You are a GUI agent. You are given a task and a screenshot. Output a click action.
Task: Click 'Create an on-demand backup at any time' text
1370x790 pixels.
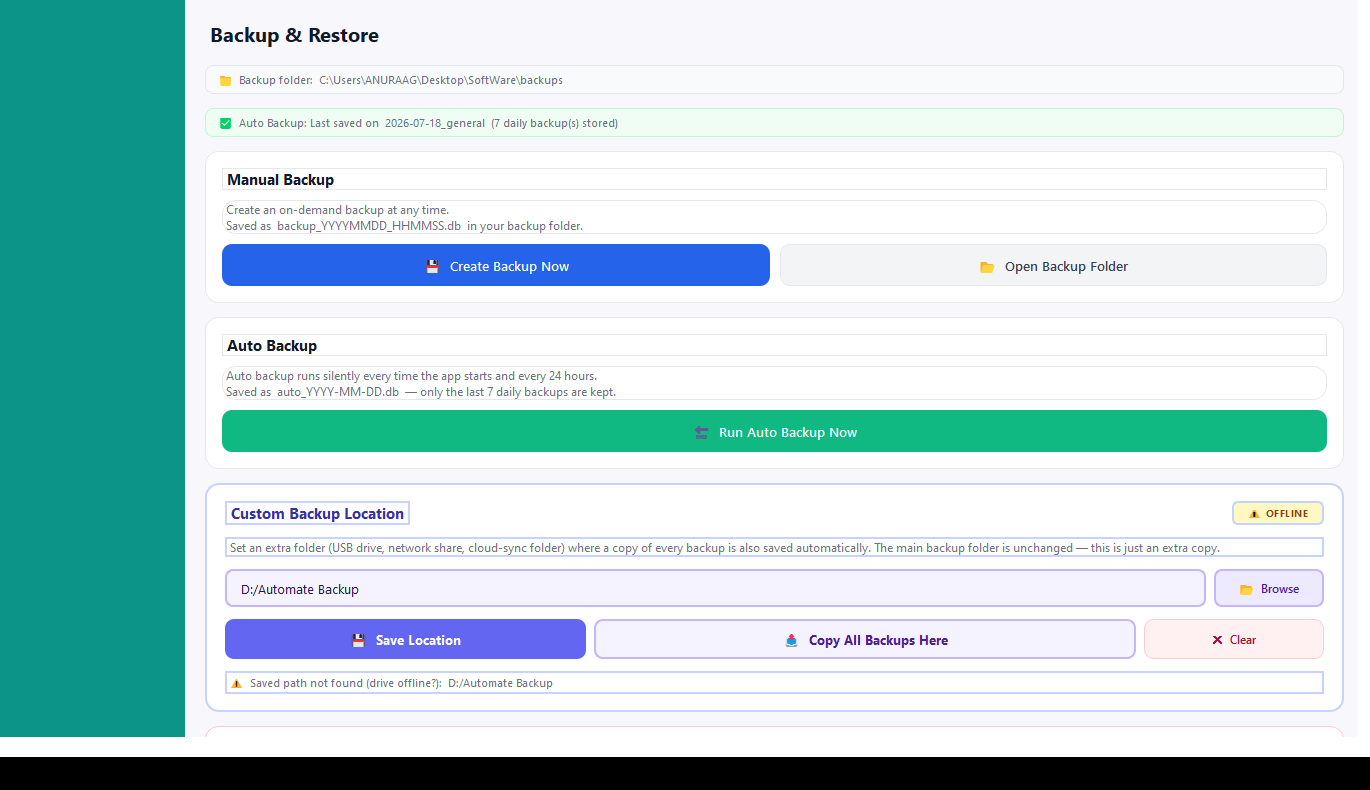coord(337,210)
